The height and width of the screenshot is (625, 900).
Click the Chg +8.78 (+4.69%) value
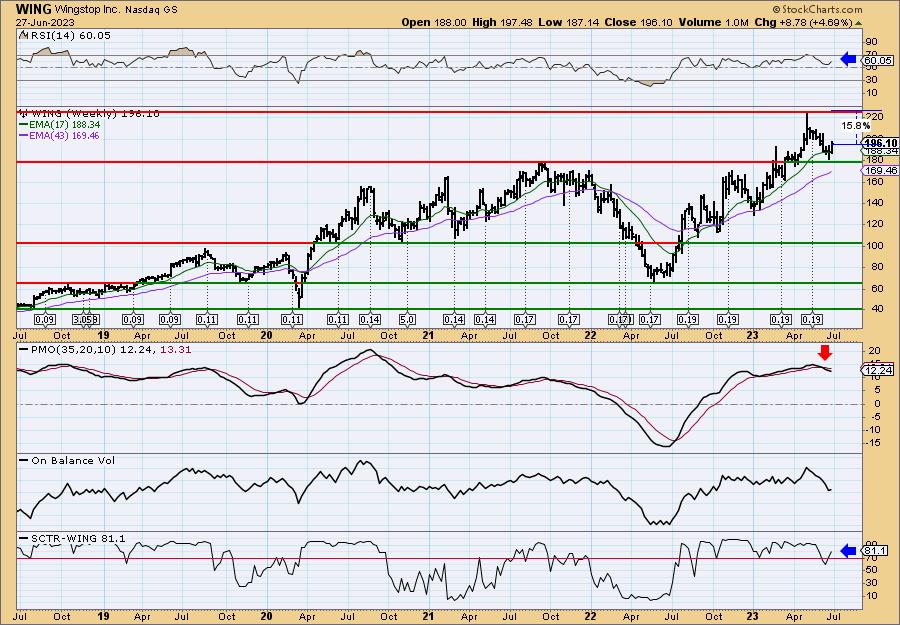click(x=804, y=22)
